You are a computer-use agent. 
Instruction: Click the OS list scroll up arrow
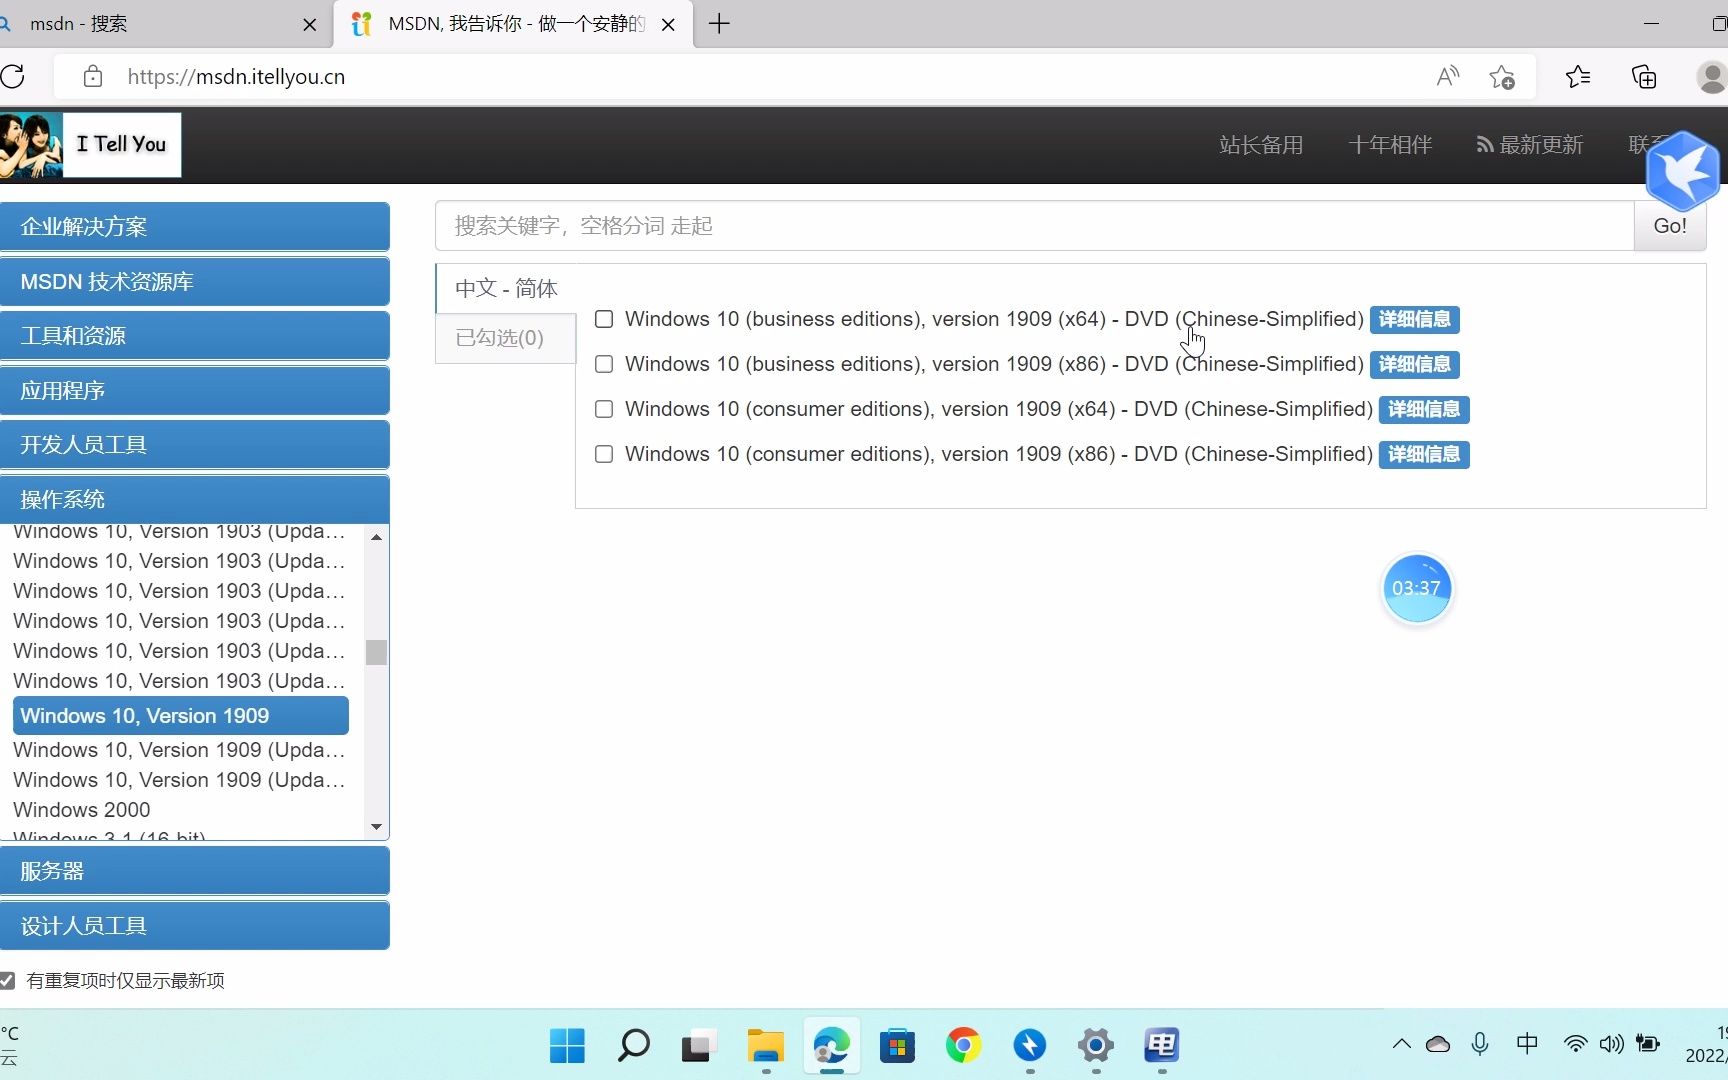[x=376, y=537]
